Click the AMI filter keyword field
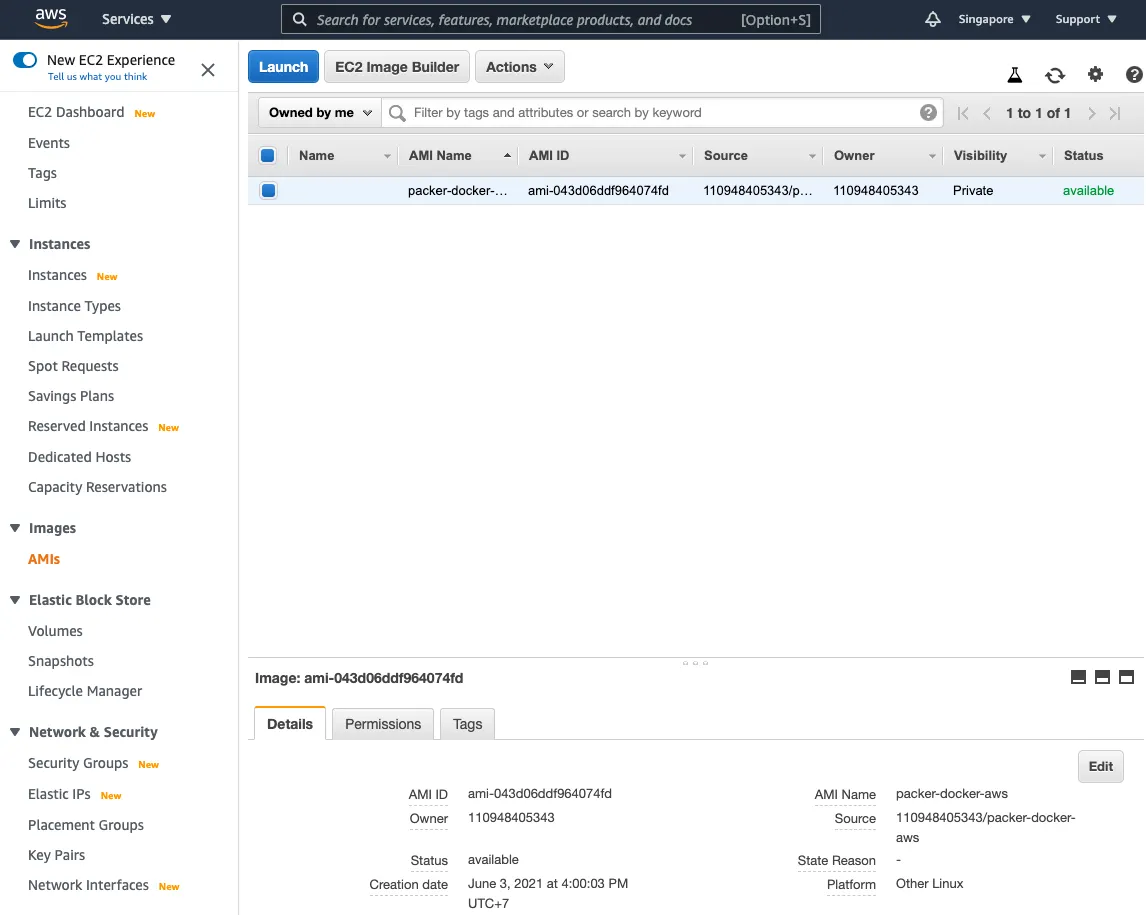The image size is (1146, 915). tap(662, 113)
